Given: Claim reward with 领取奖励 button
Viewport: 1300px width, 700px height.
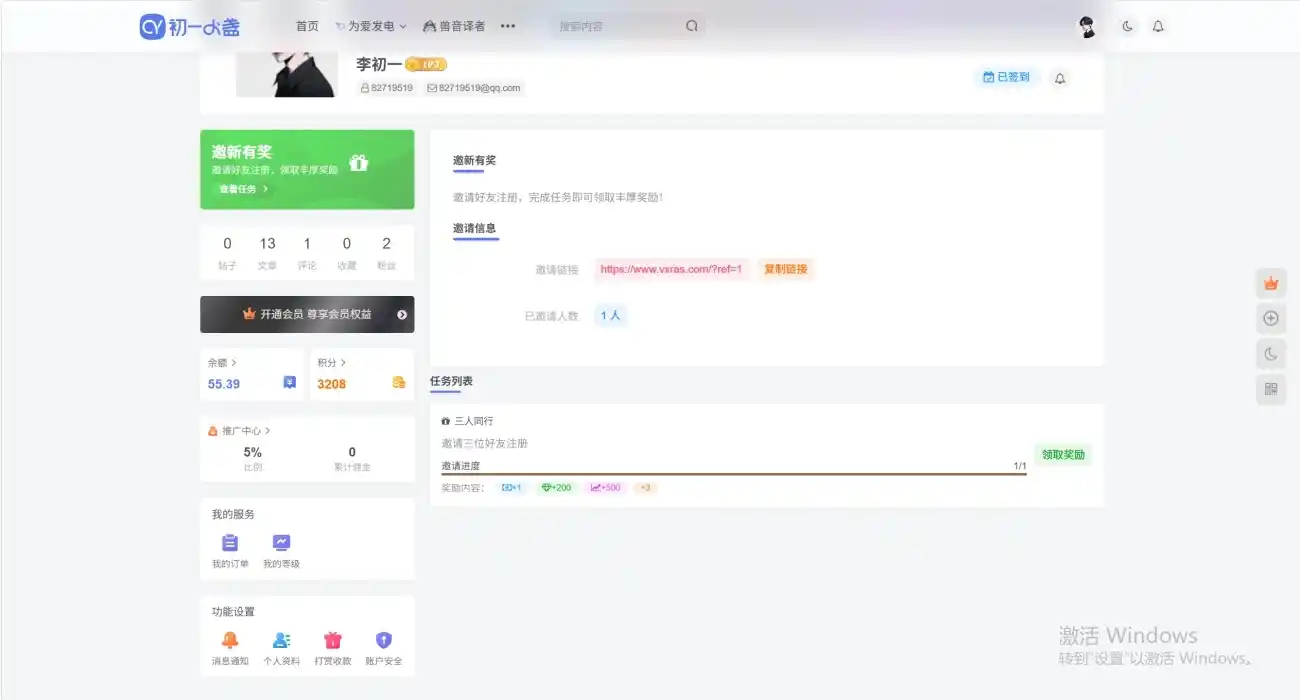Looking at the screenshot, I should pyautogui.click(x=1063, y=453).
